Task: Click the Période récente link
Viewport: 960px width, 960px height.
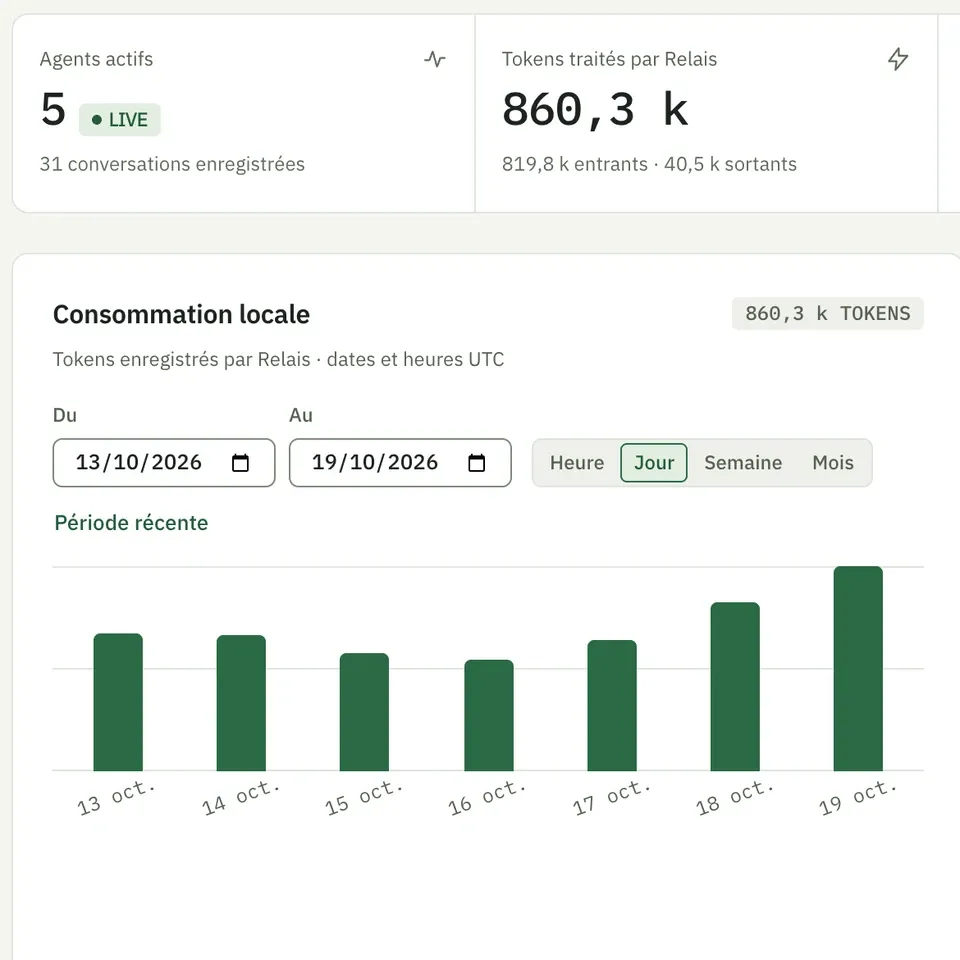Action: [x=131, y=523]
